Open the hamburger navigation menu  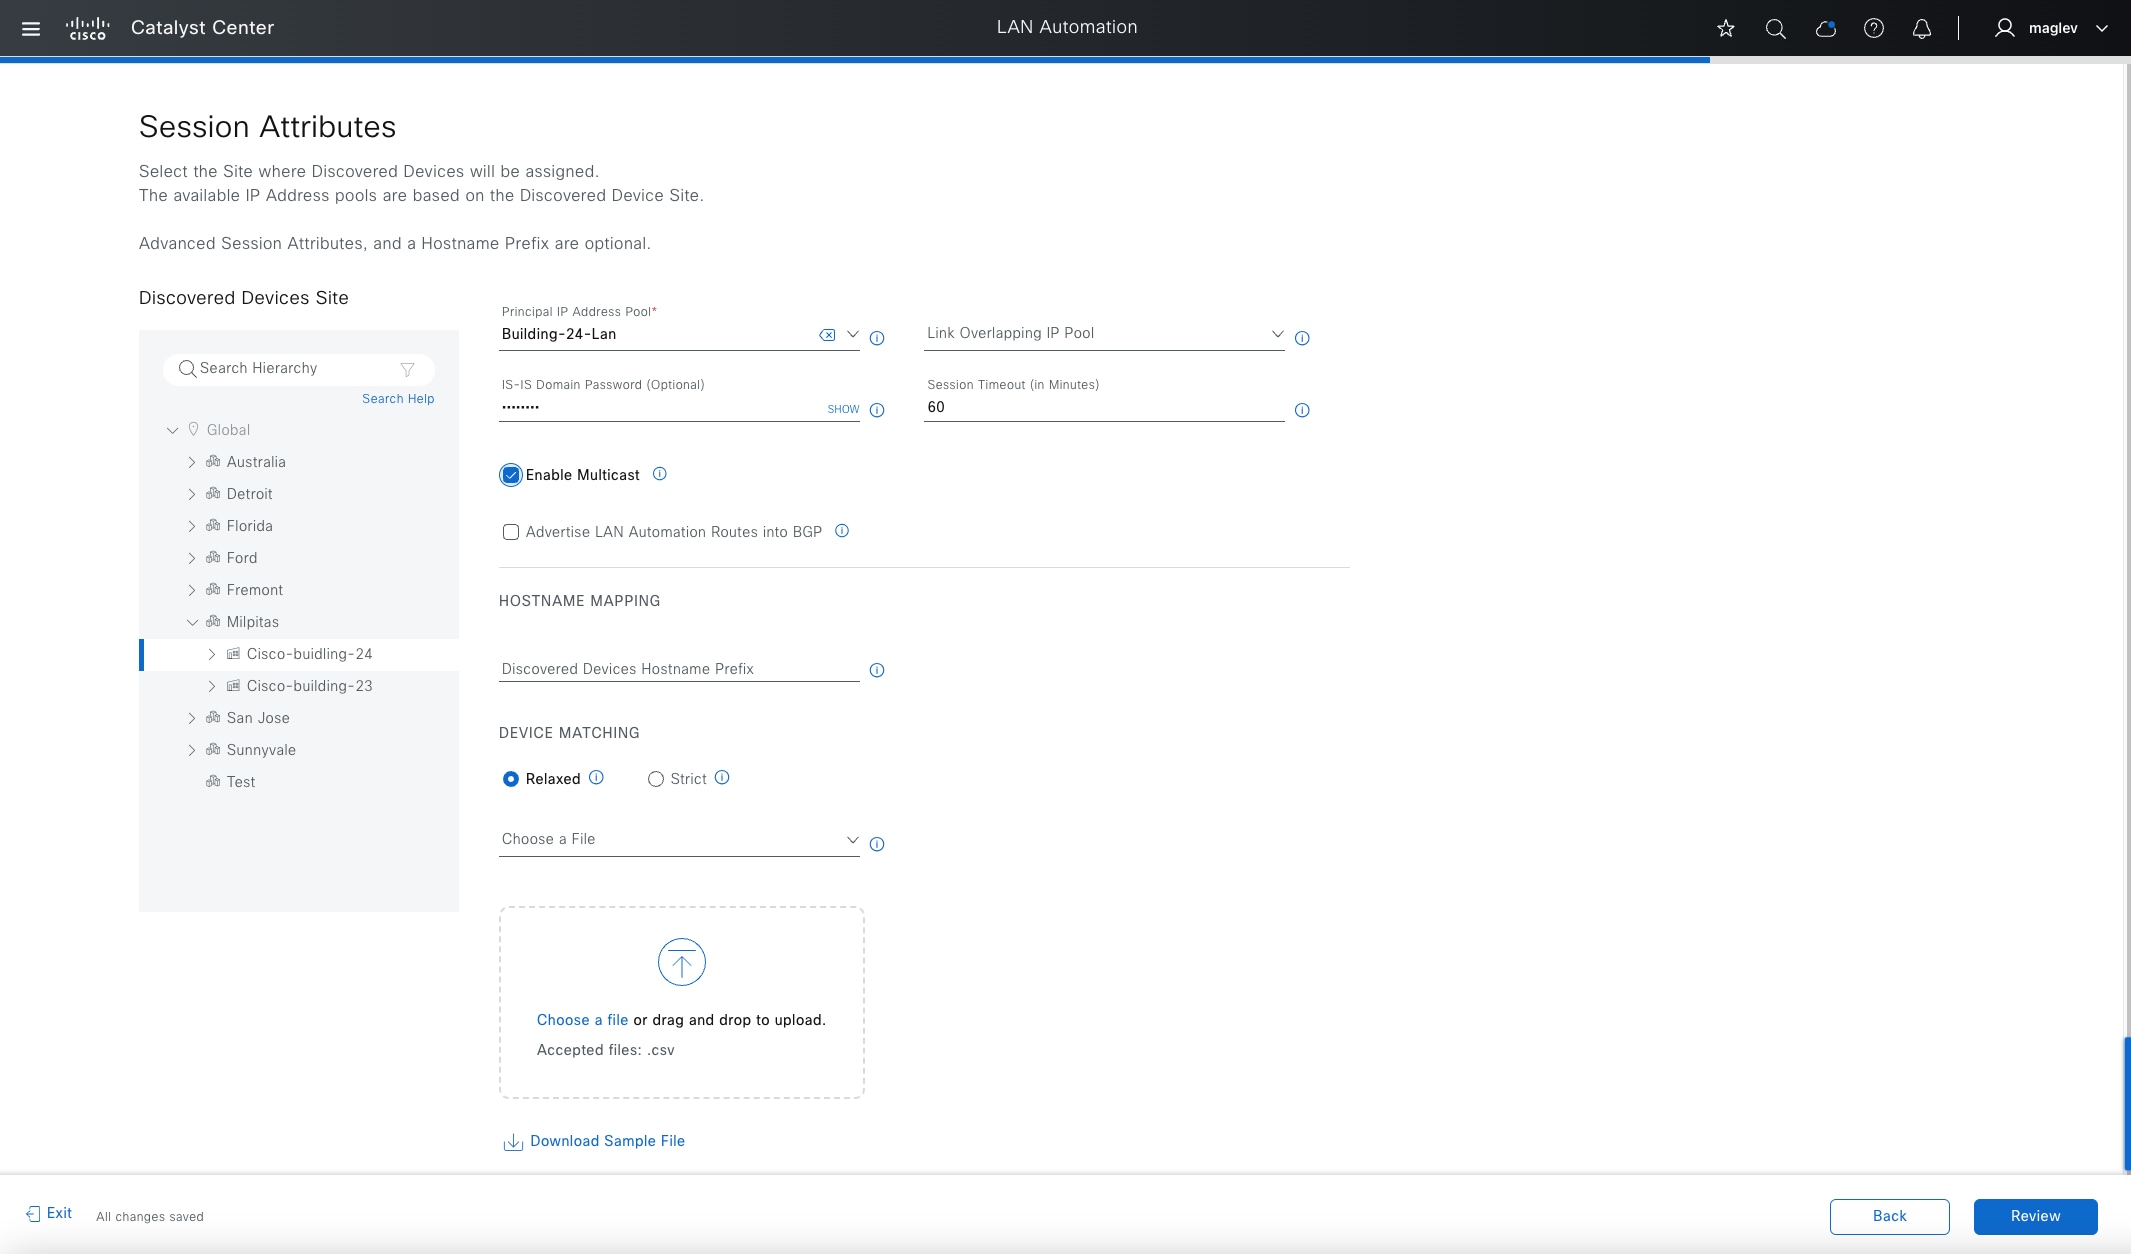[31, 29]
